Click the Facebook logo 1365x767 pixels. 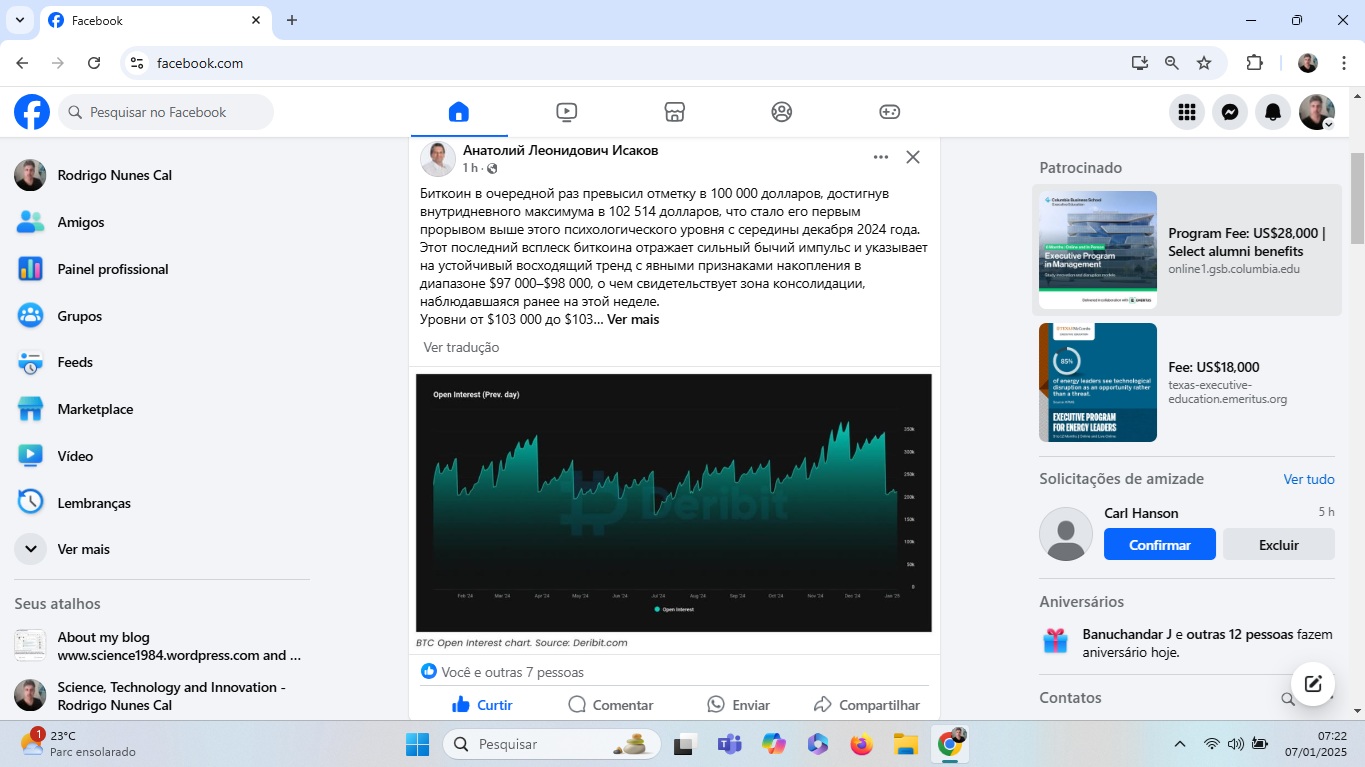pos(32,112)
